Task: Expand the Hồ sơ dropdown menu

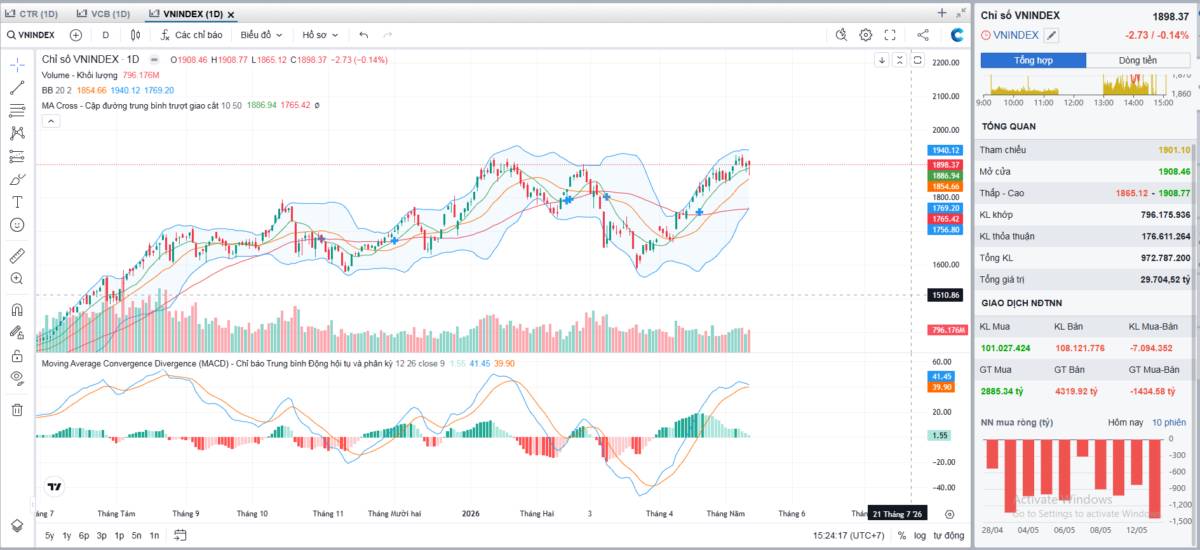Action: (x=321, y=35)
